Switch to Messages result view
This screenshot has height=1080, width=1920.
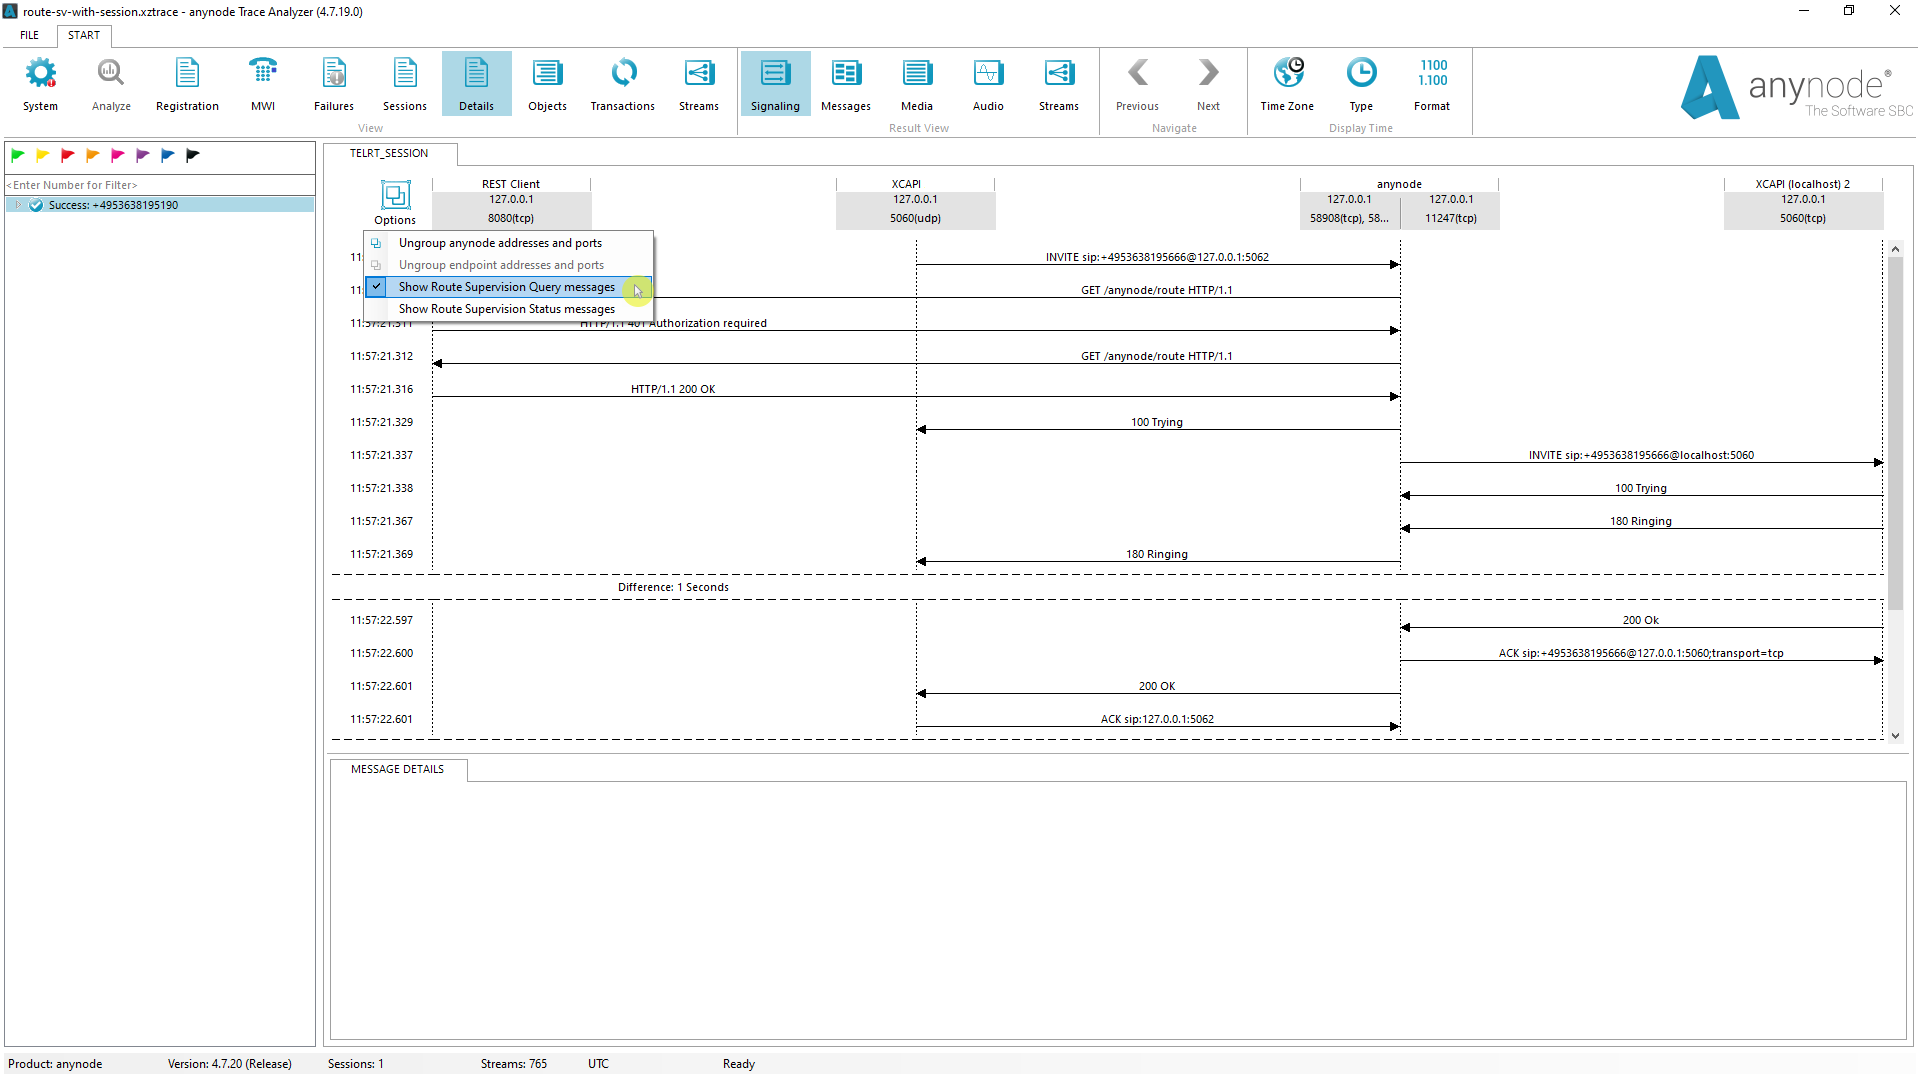pyautogui.click(x=846, y=84)
